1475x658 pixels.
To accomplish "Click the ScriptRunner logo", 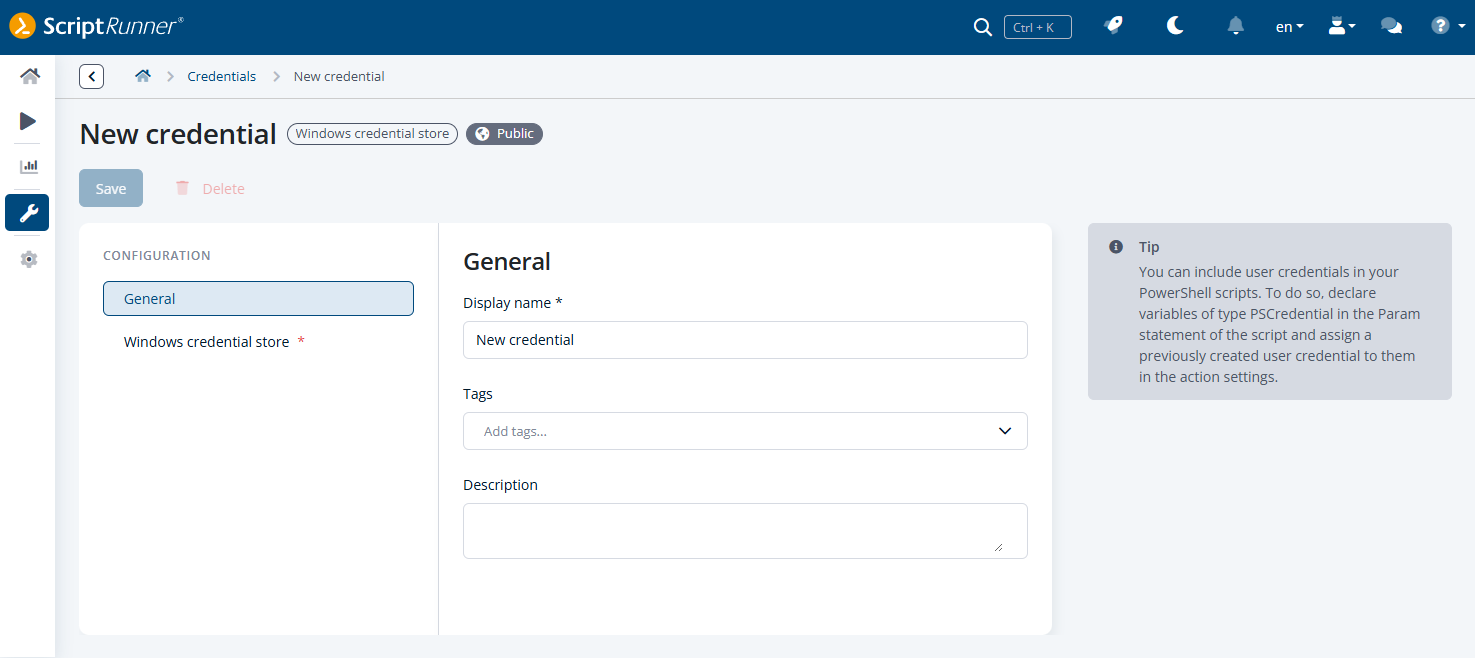I will [x=96, y=26].
